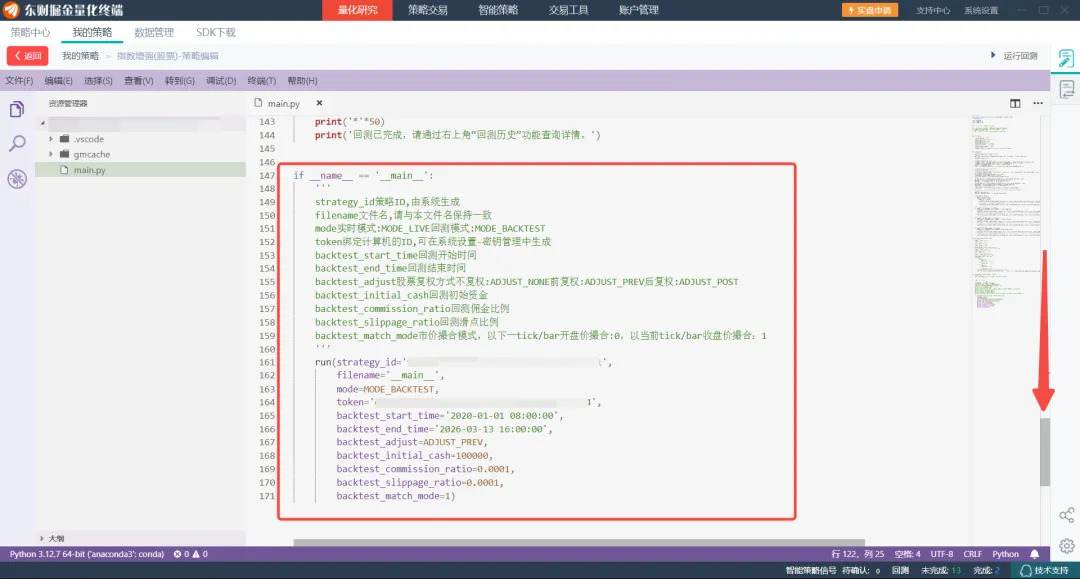Collapse the root project folder arrow
Image resolution: width=1080 pixels, height=579 pixels.
pos(43,123)
